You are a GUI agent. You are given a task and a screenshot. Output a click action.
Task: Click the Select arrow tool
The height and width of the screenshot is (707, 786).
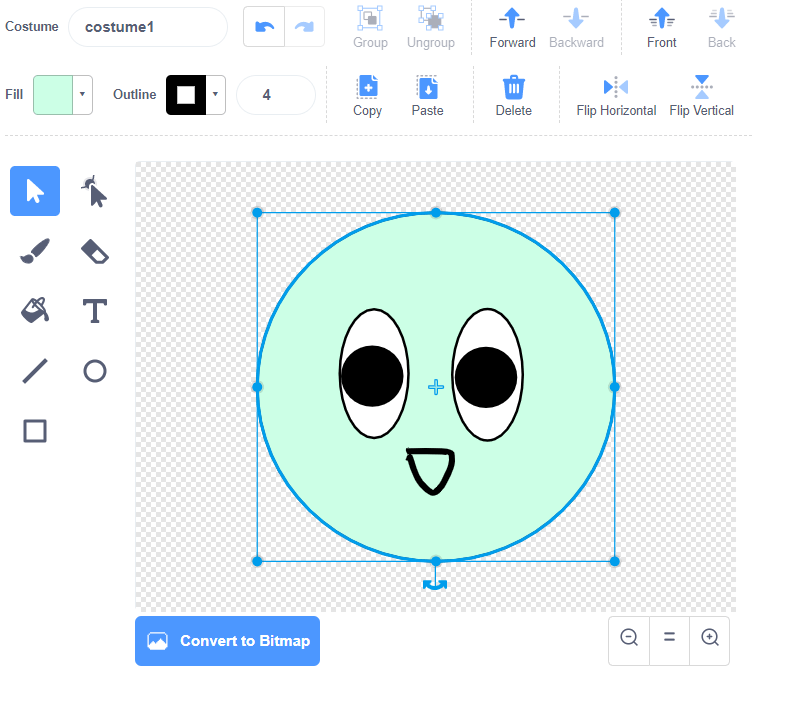coord(35,191)
